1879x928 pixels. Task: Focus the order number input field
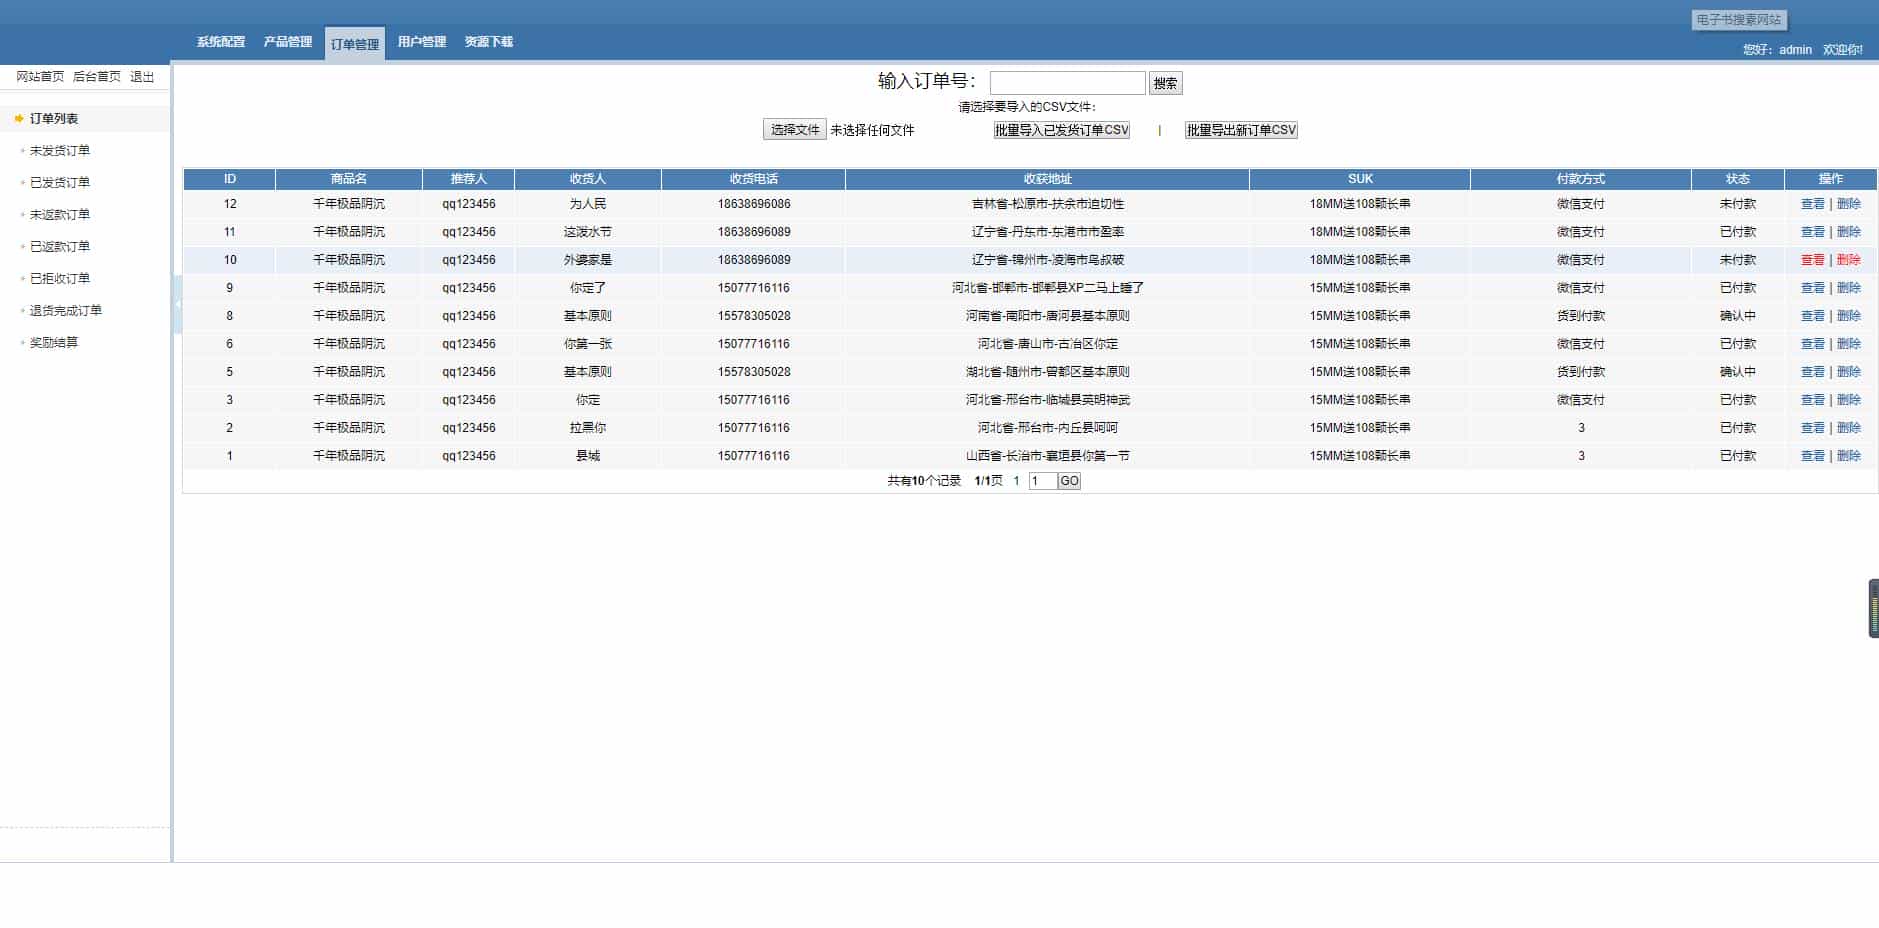[1067, 83]
